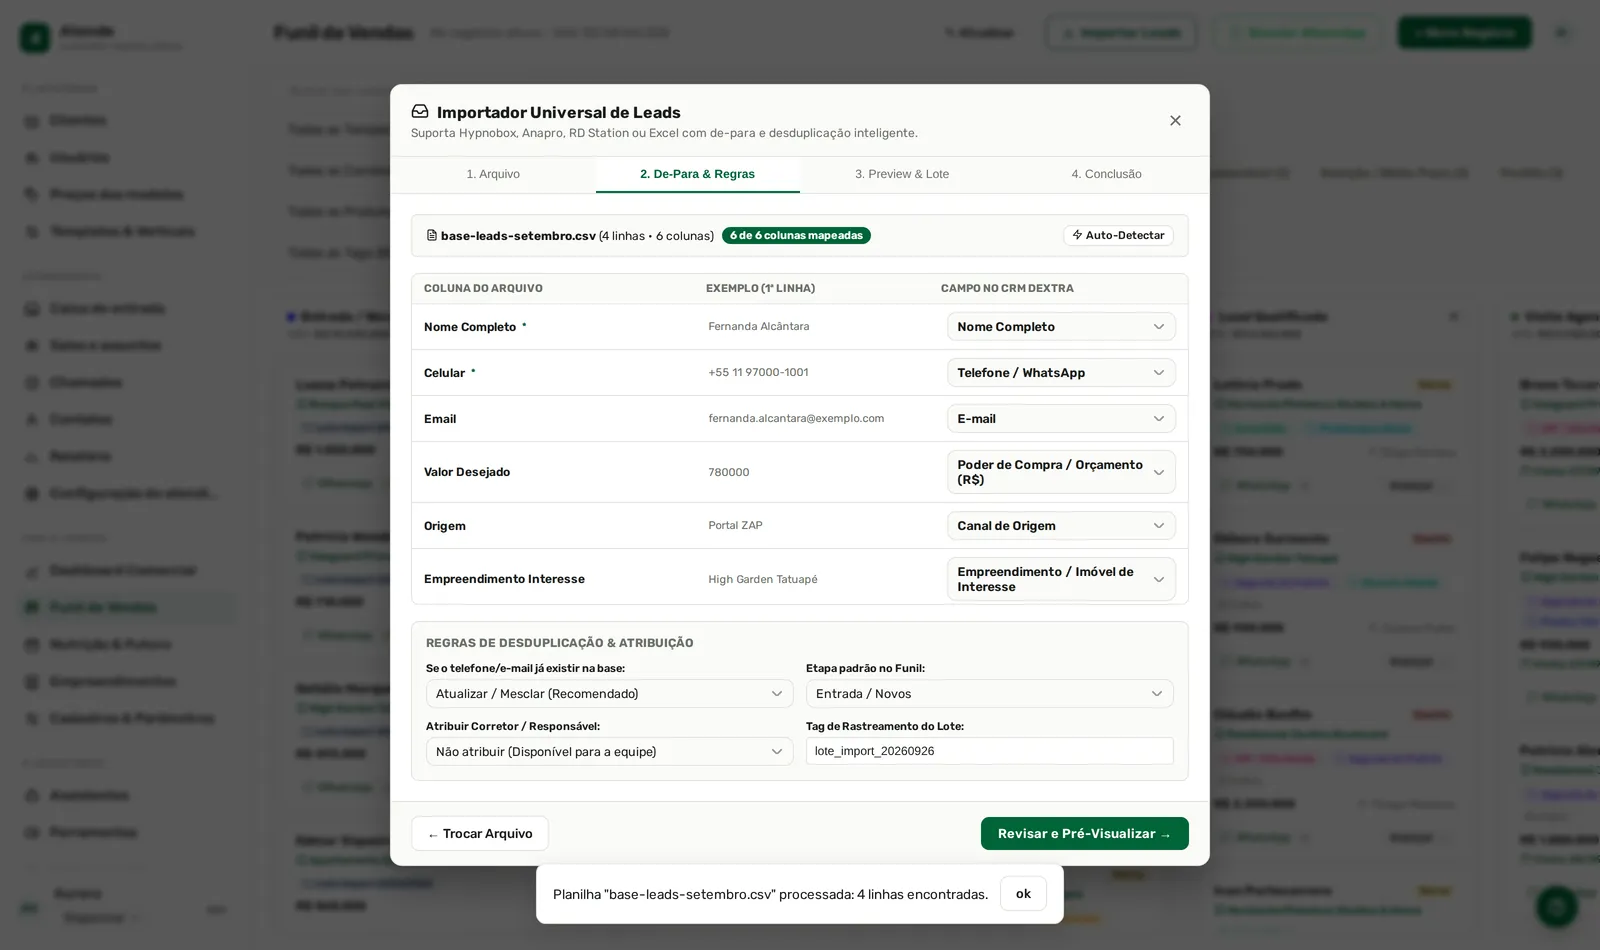Viewport: 1600px width, 950px height.
Task: Switch to the 1. Arquivo step tab
Action: (x=493, y=174)
